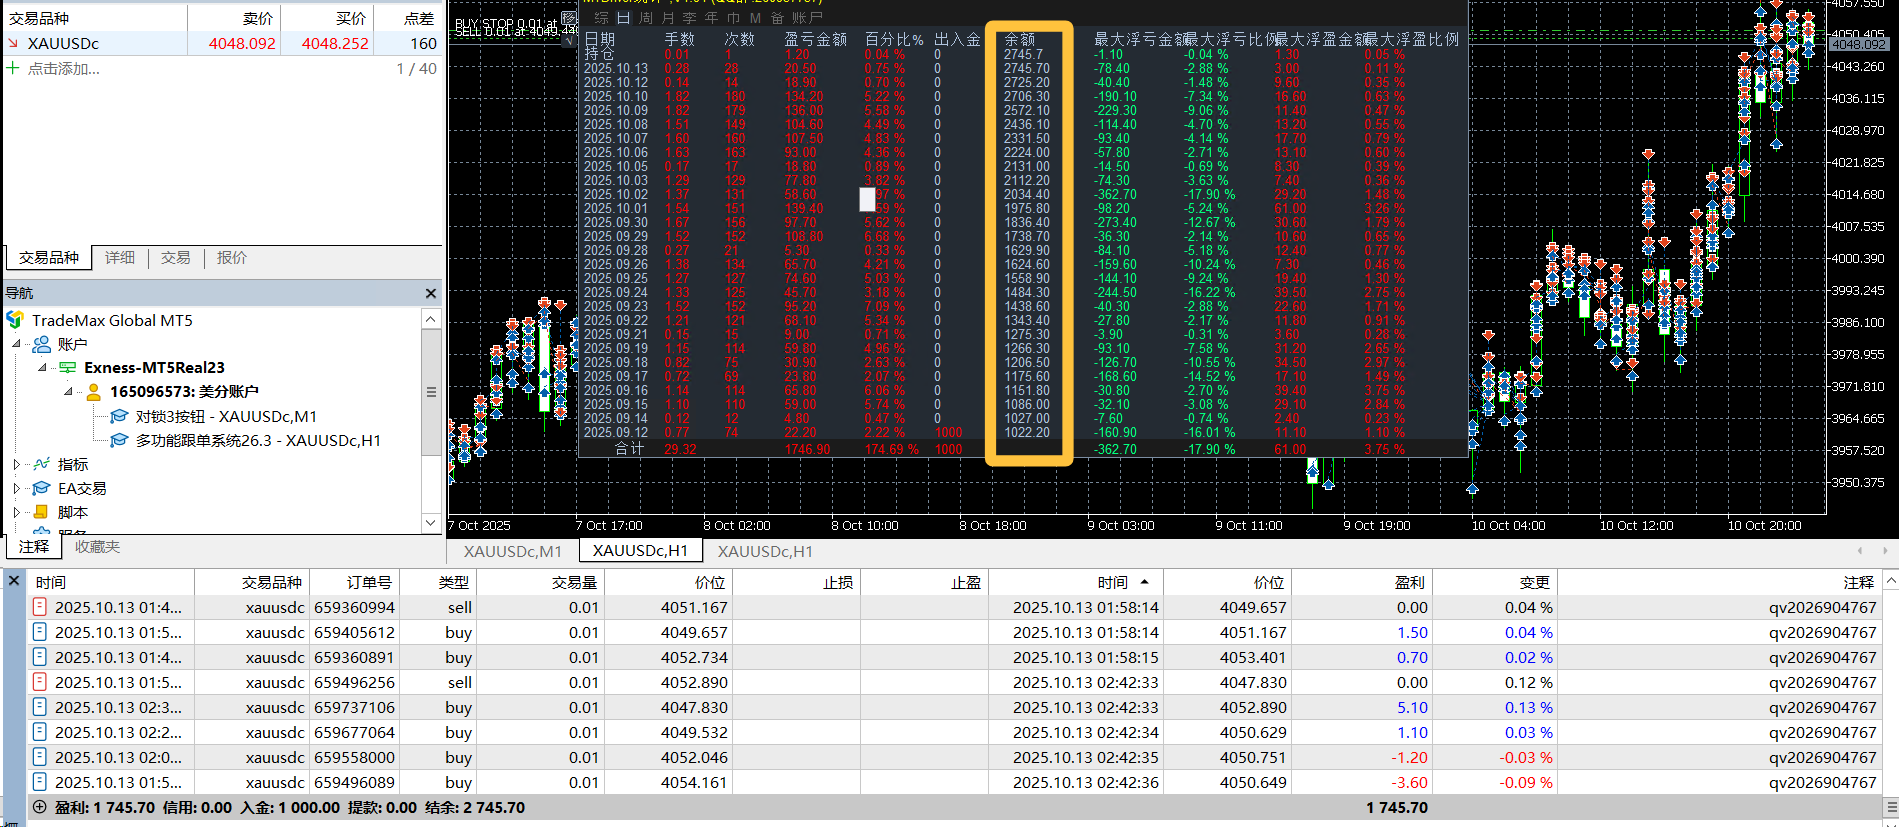Screen dimensions: 1899x827
Task: Select the 周 period in the statistics panel
Action: tap(645, 18)
